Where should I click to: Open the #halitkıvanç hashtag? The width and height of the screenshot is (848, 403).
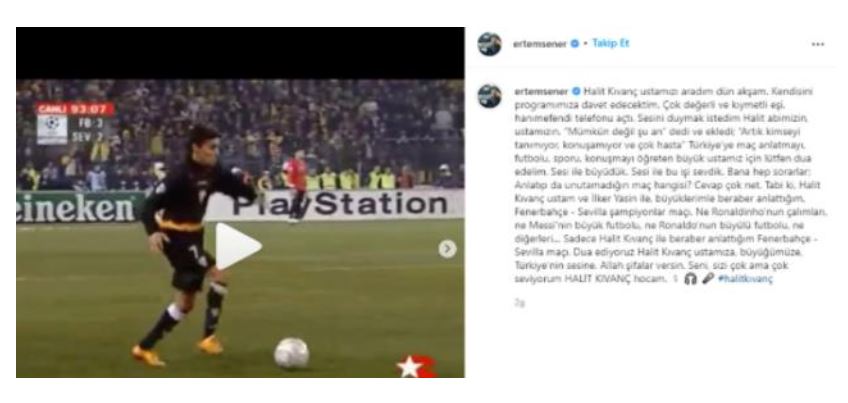(745, 279)
